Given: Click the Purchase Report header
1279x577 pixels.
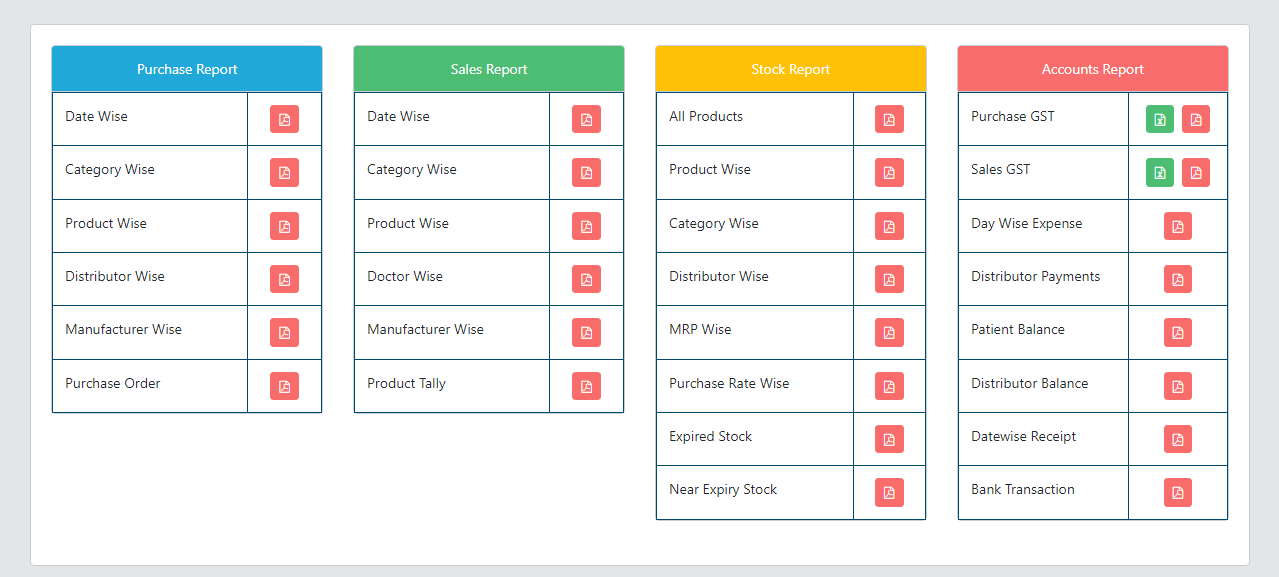Looking at the screenshot, I should 187,69.
